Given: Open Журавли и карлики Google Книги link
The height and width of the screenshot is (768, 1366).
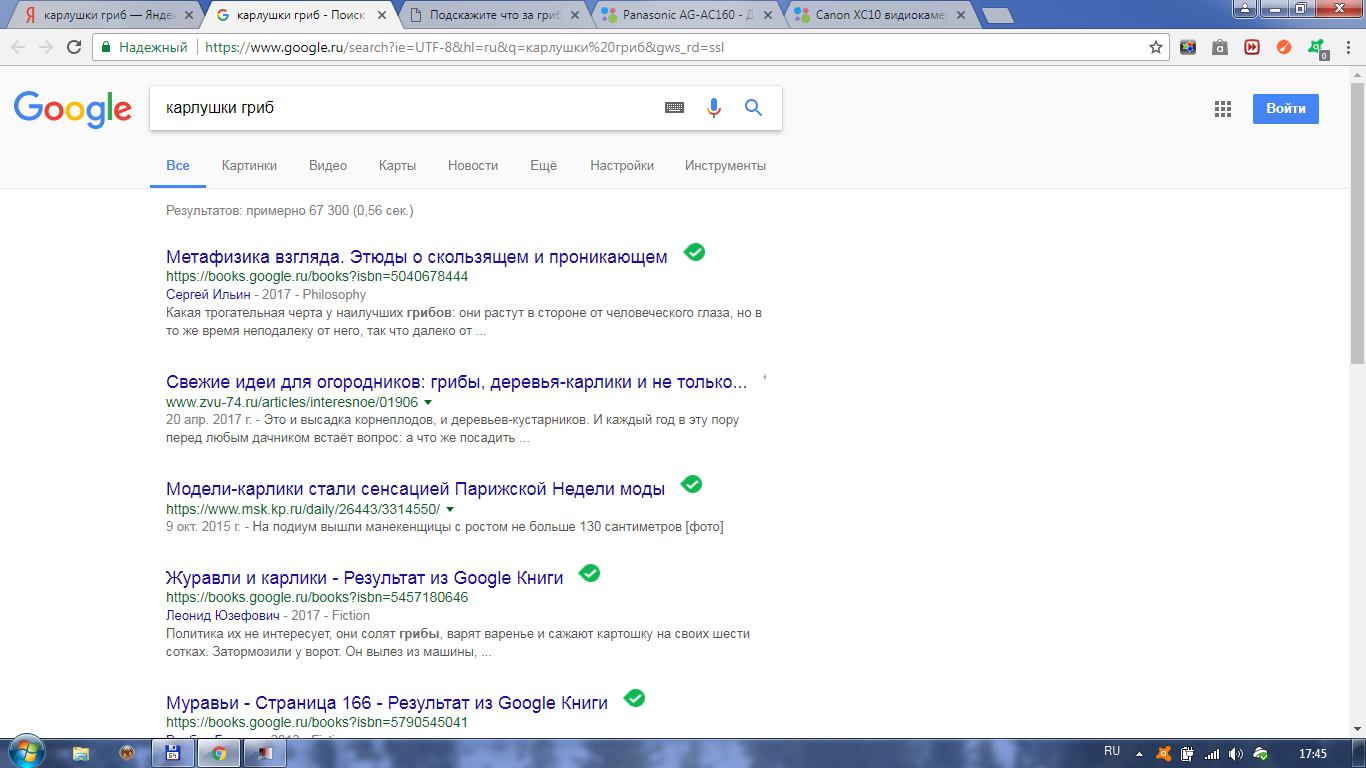Looking at the screenshot, I should pos(365,577).
